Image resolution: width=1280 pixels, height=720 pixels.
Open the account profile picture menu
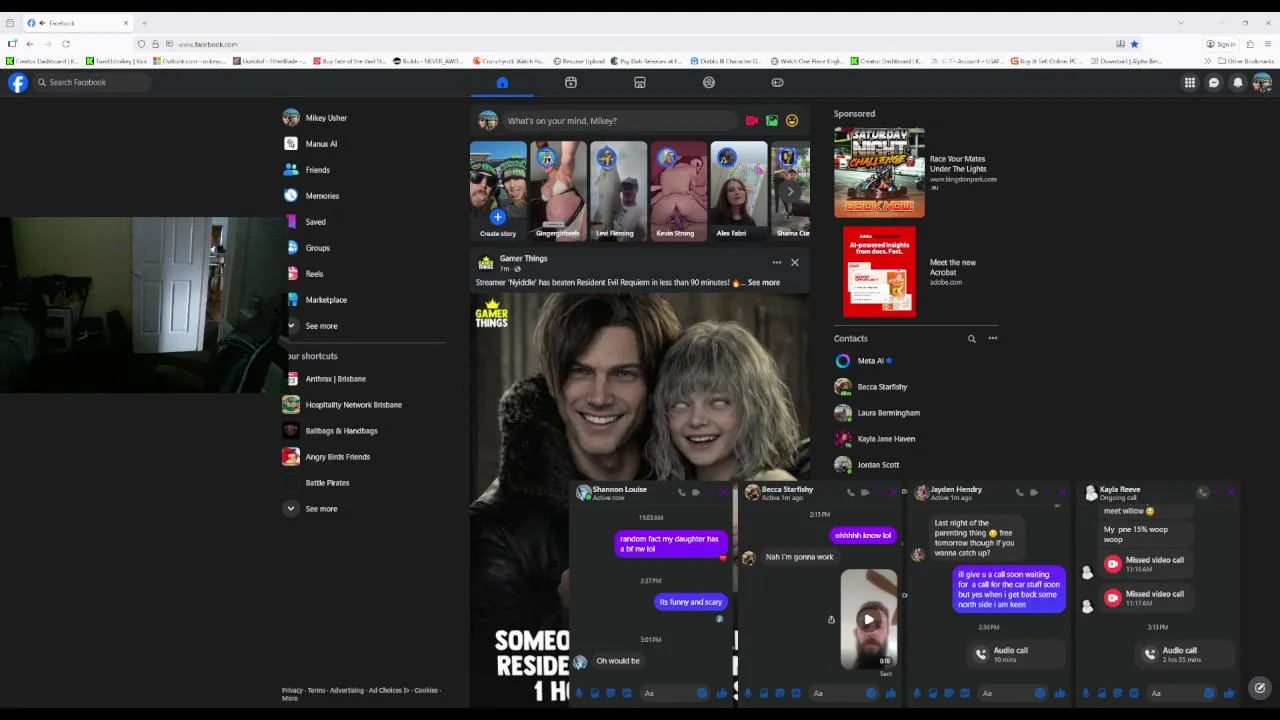(1262, 82)
